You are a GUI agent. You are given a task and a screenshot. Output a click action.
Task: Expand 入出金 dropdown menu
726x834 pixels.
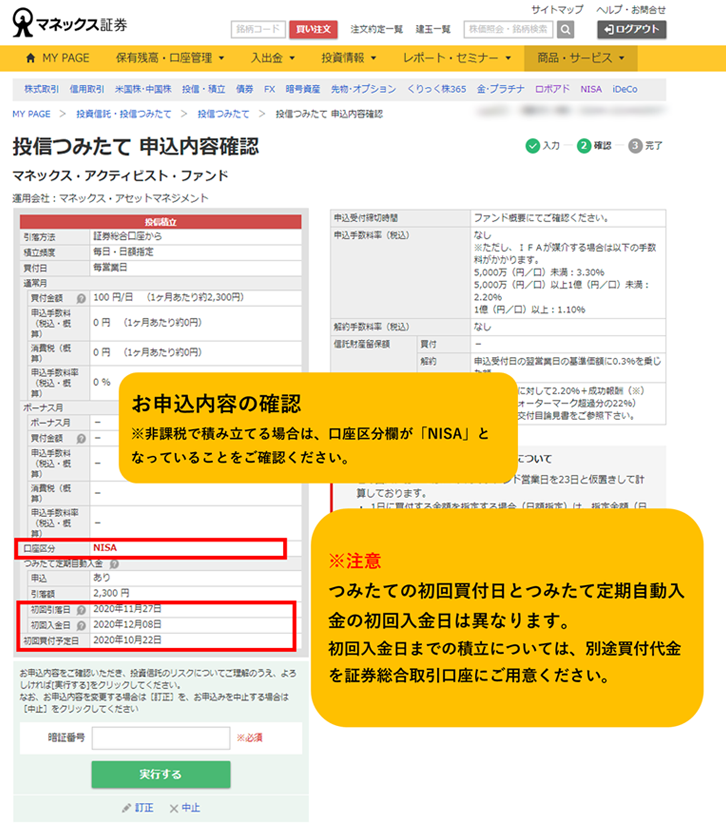[x=272, y=58]
